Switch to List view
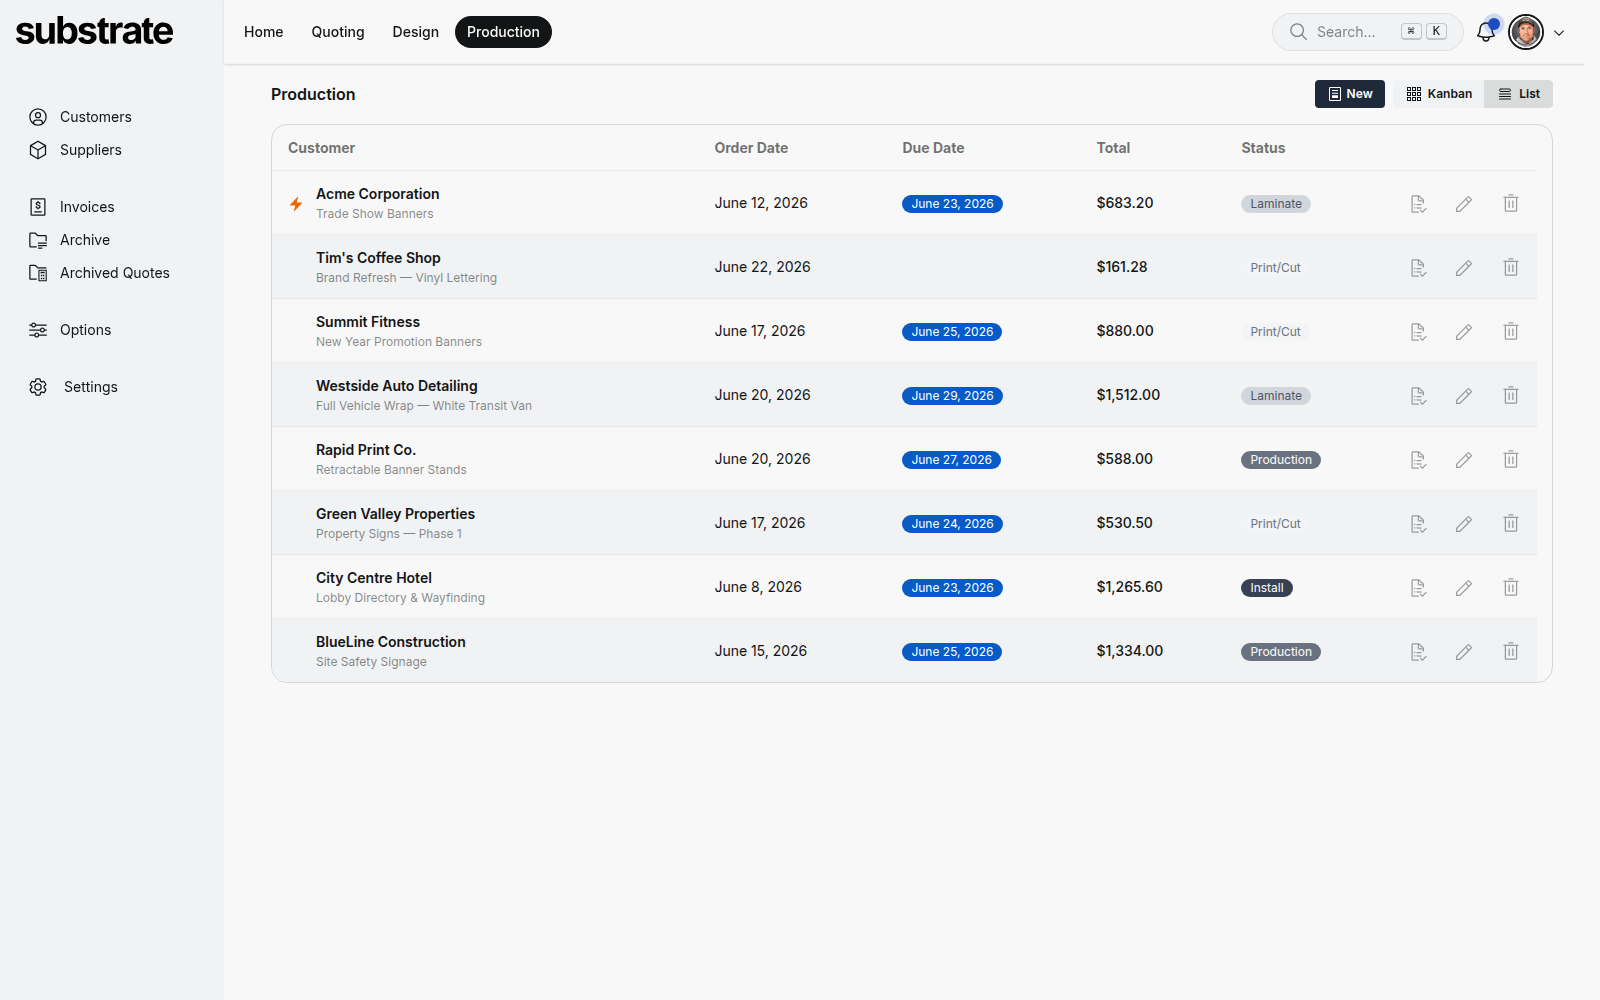Screen dimensions: 1600x1000 [x=1518, y=94]
